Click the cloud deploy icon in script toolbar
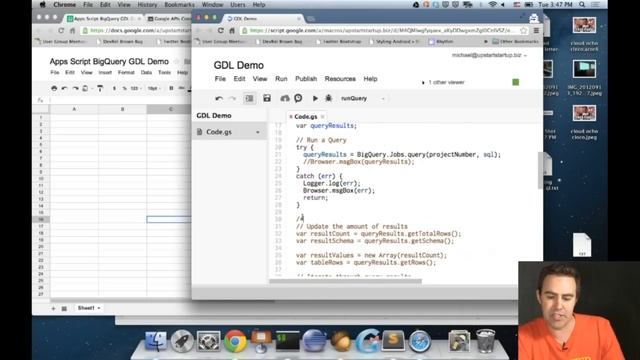Image resolution: width=640 pixels, height=360 pixels. [284, 98]
